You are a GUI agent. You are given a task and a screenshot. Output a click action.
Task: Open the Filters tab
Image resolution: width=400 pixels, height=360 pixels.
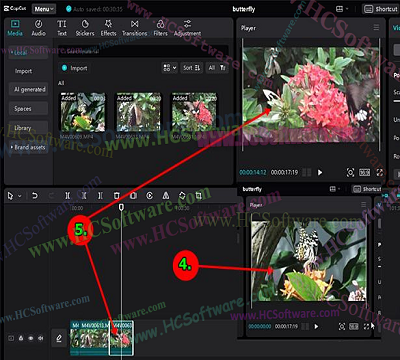click(160, 28)
